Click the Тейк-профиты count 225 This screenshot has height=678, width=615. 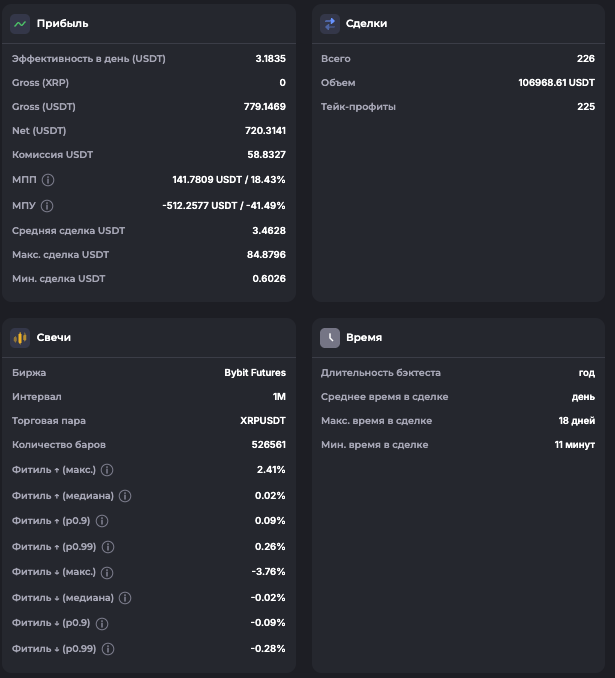tap(585, 107)
